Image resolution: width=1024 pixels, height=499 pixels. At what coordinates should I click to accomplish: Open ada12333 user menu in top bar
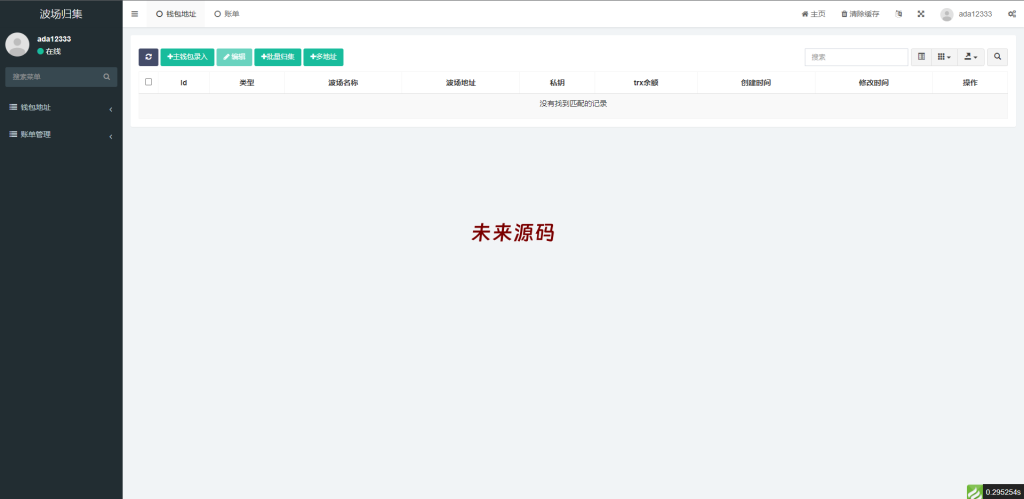[x=967, y=14]
